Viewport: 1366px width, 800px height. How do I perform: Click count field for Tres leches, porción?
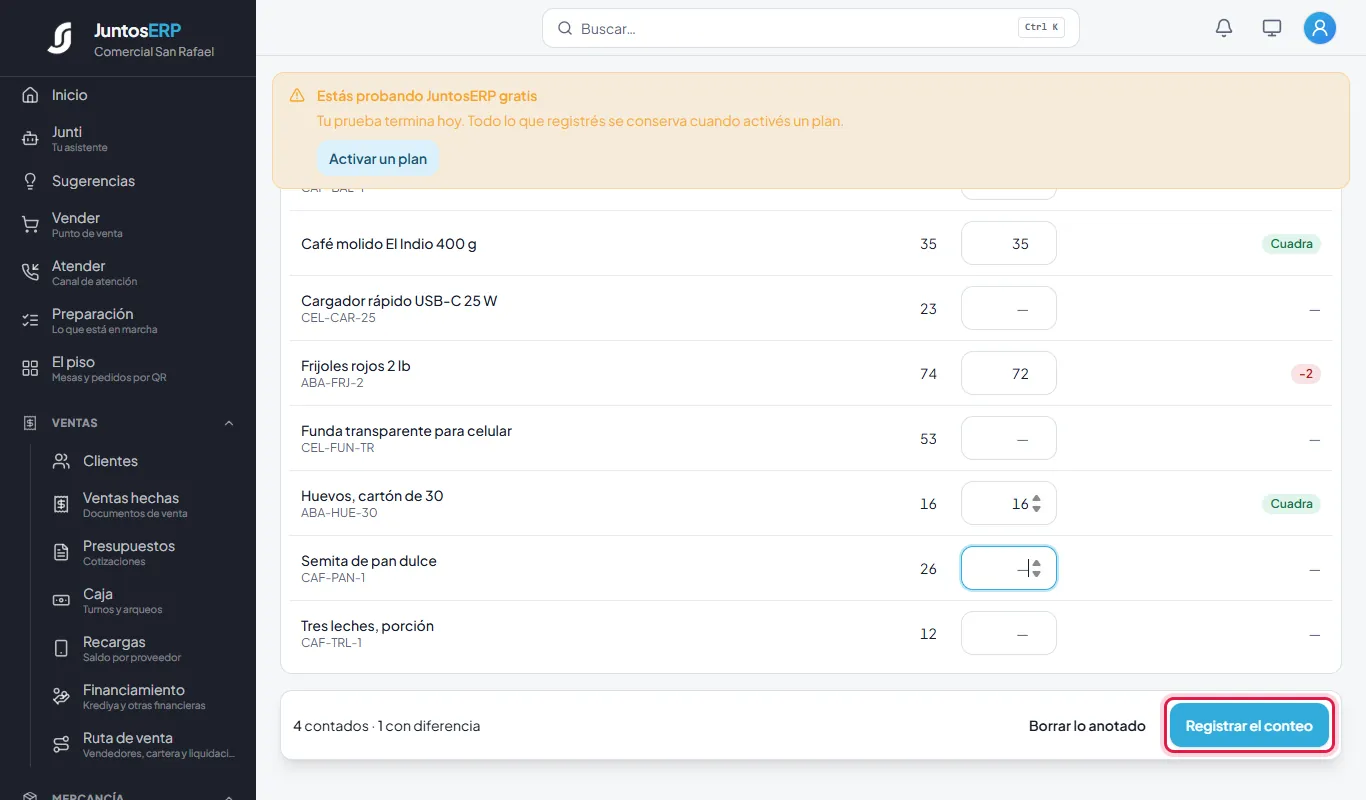[x=1009, y=633]
